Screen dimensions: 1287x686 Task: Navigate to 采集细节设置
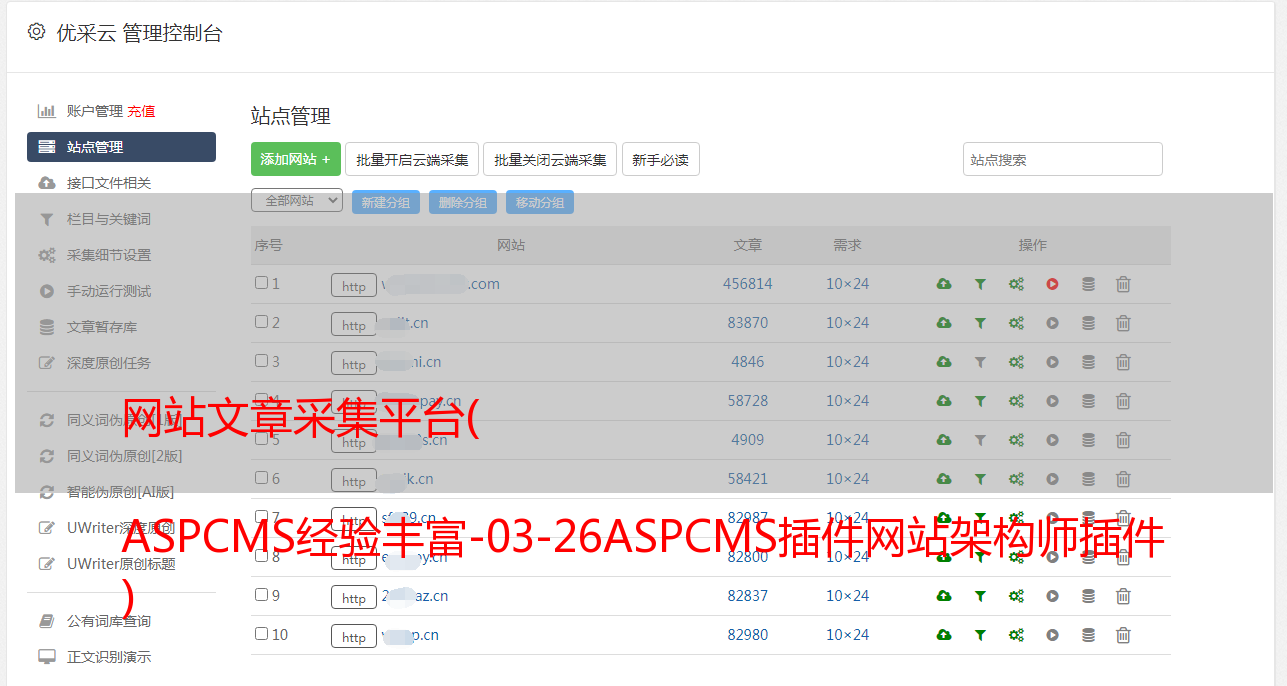click(109, 255)
